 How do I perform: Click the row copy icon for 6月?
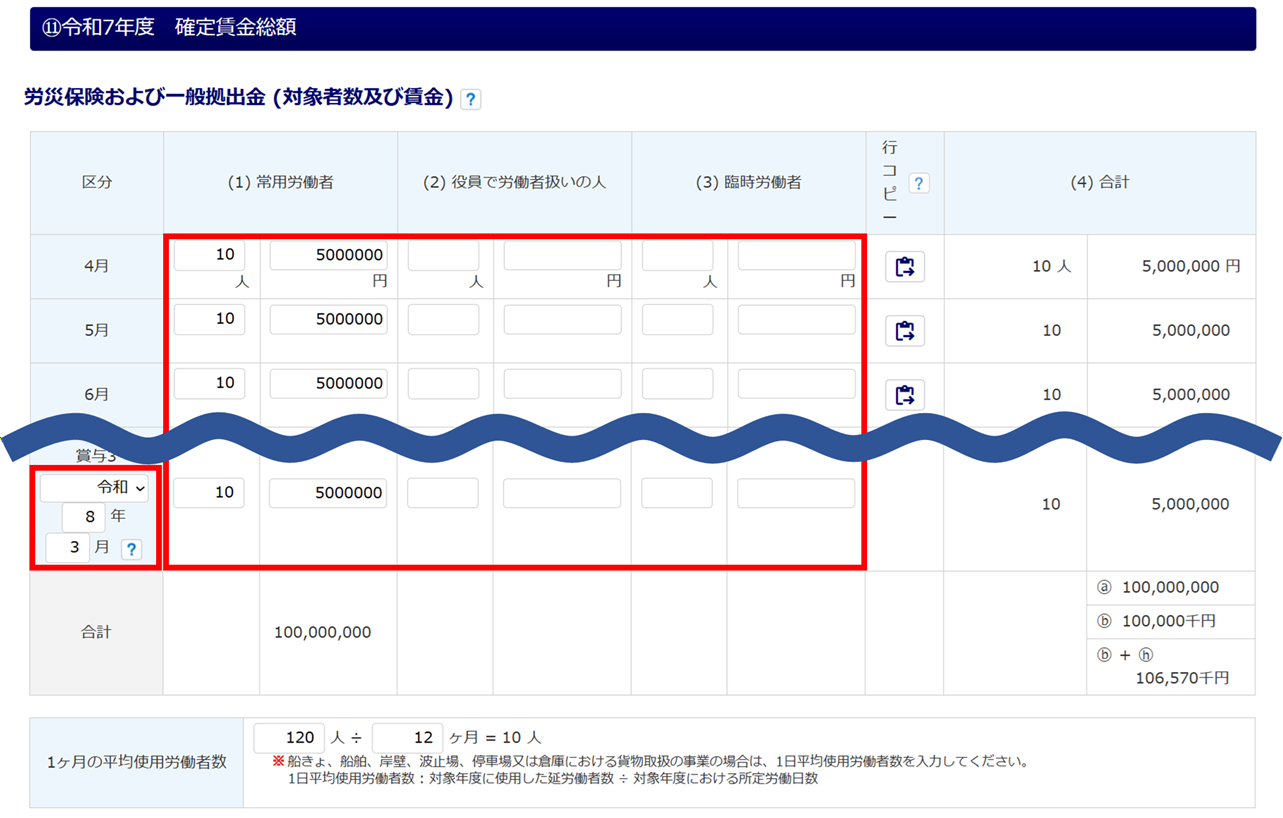tap(904, 395)
